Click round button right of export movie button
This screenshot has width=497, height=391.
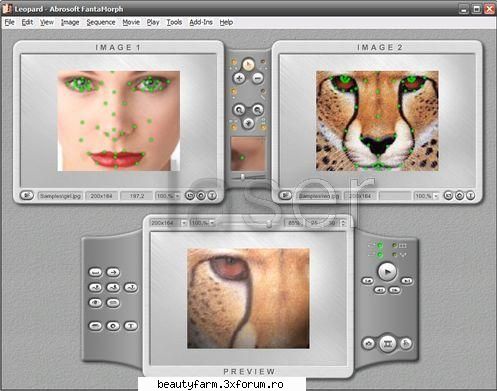pos(406,343)
